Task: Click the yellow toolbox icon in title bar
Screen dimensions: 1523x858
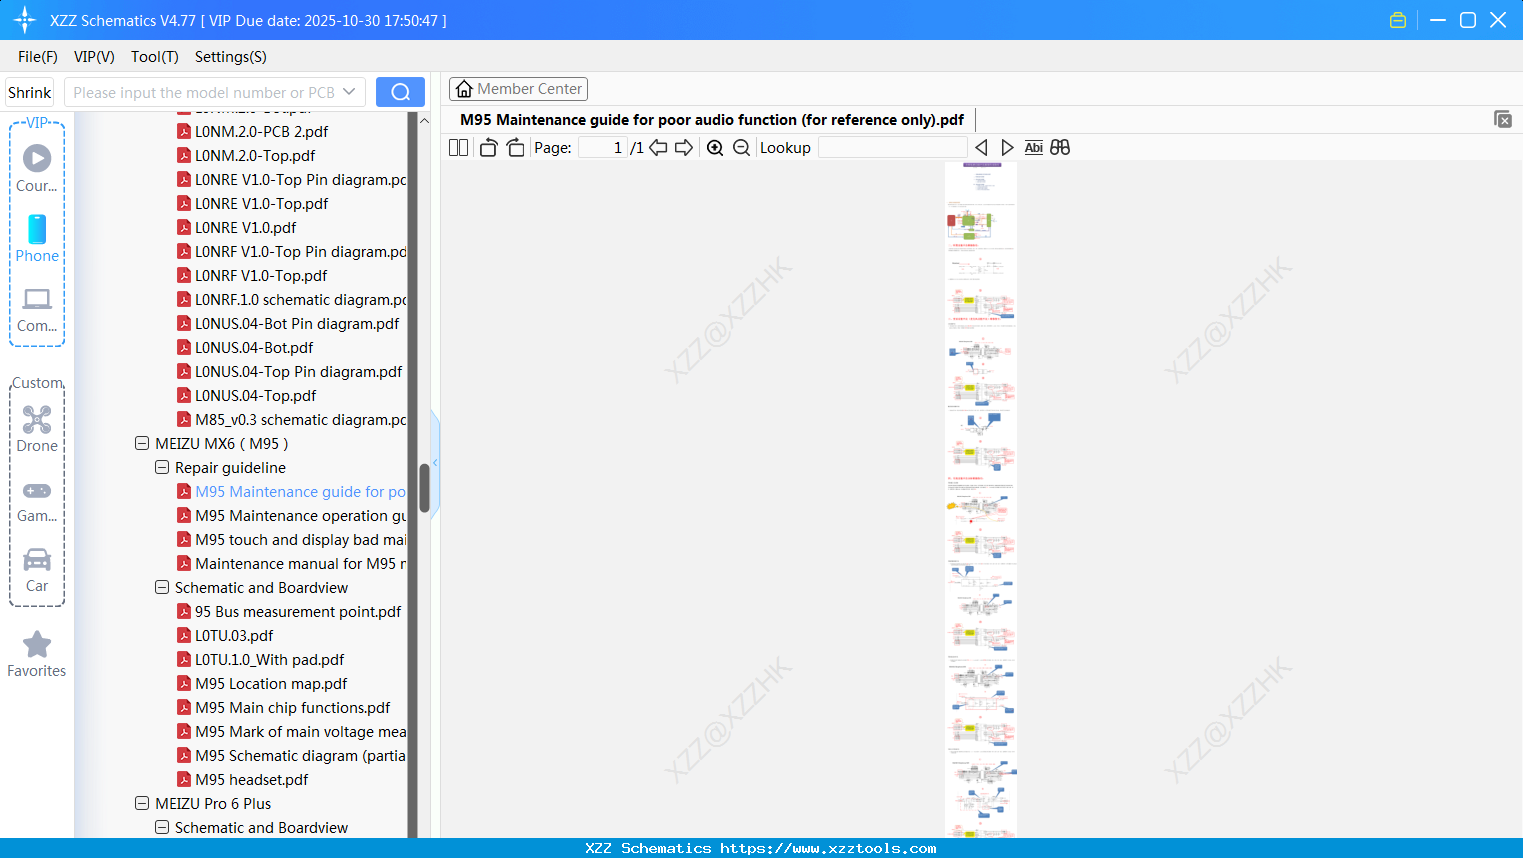Action: pyautogui.click(x=1398, y=20)
